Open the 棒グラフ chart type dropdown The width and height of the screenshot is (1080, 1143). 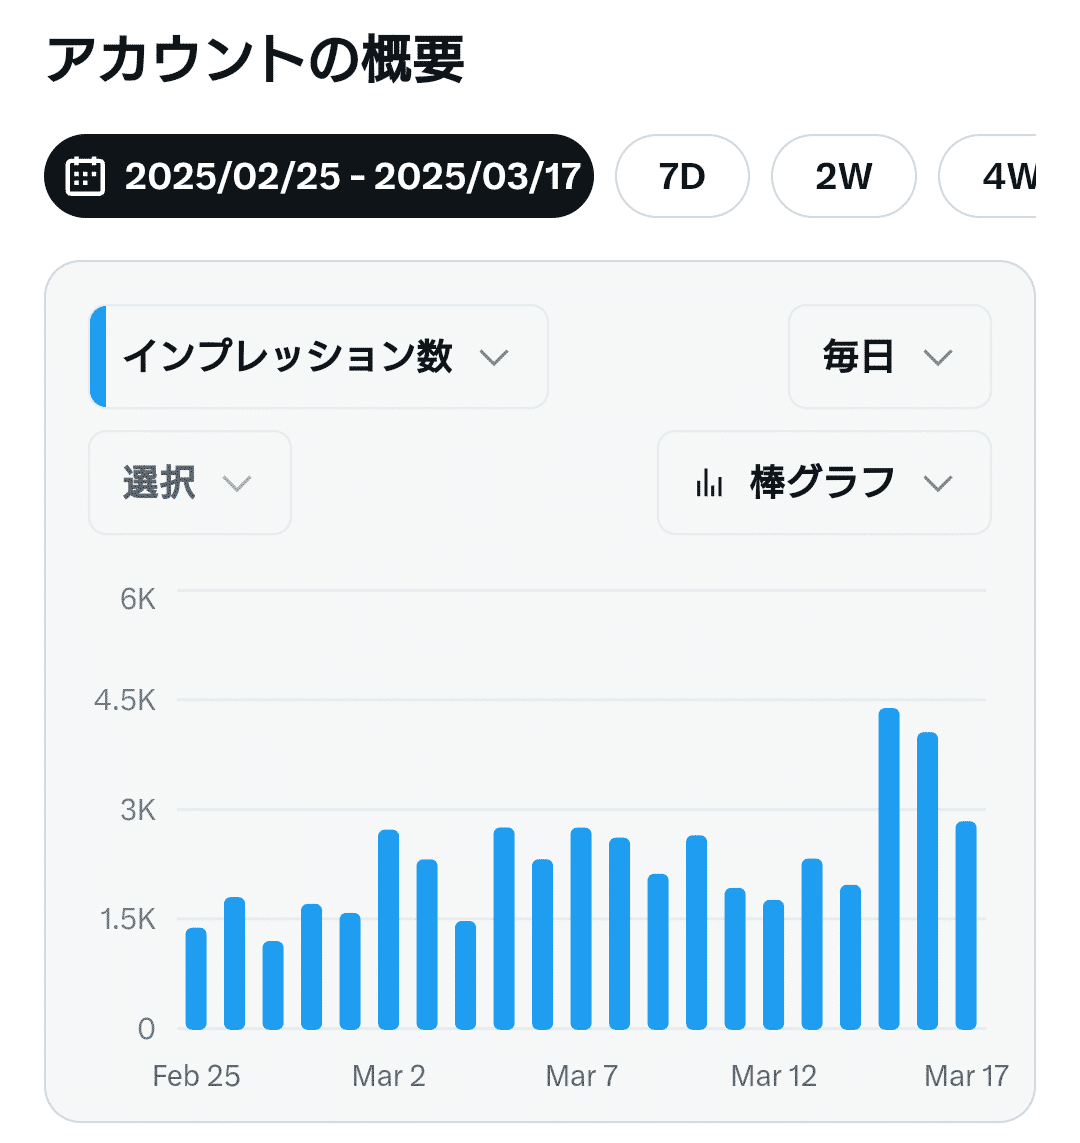coord(824,483)
